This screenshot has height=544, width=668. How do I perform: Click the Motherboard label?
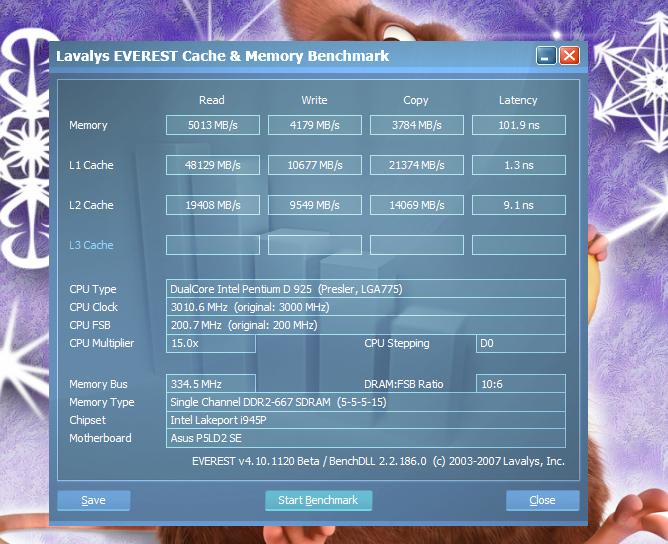click(101, 438)
